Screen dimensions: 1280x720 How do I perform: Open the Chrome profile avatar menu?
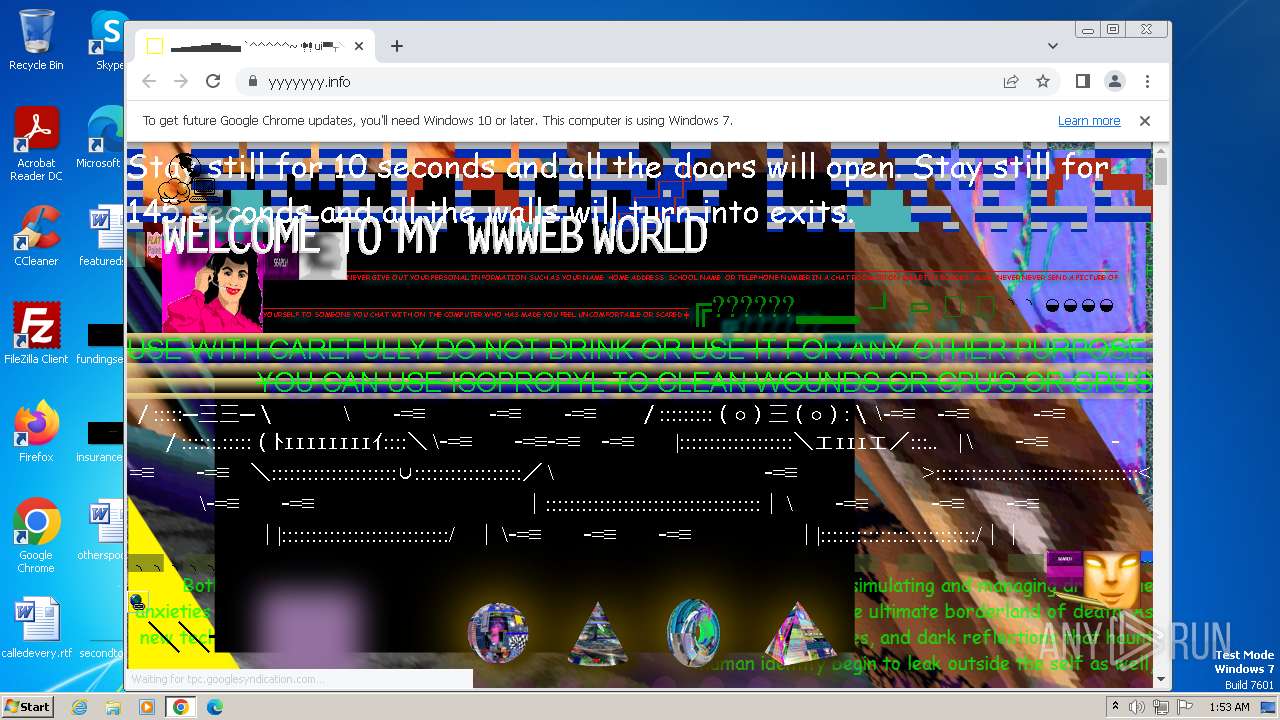click(x=1115, y=82)
